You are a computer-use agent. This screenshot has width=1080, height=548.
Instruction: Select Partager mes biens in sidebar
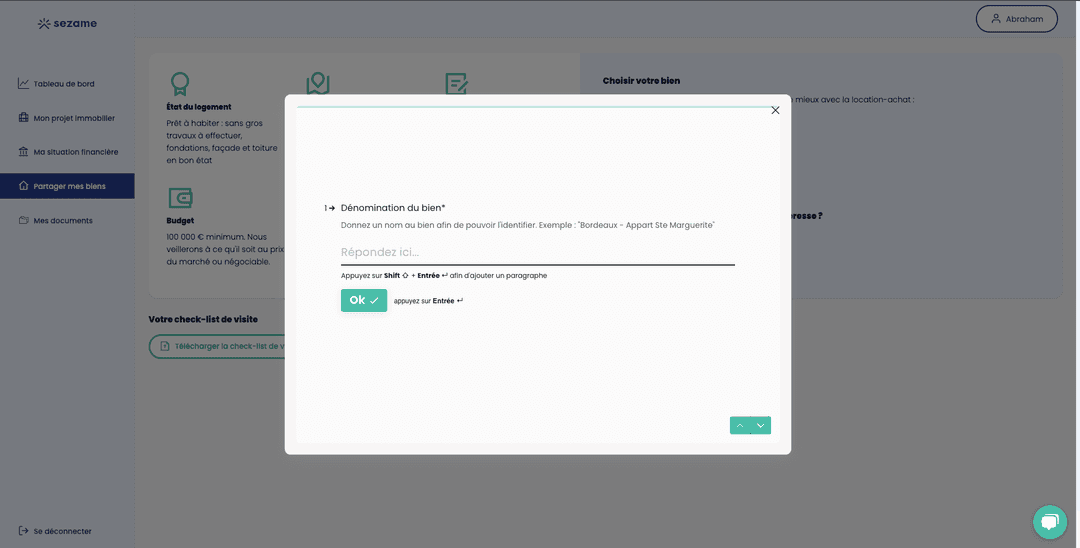point(68,186)
